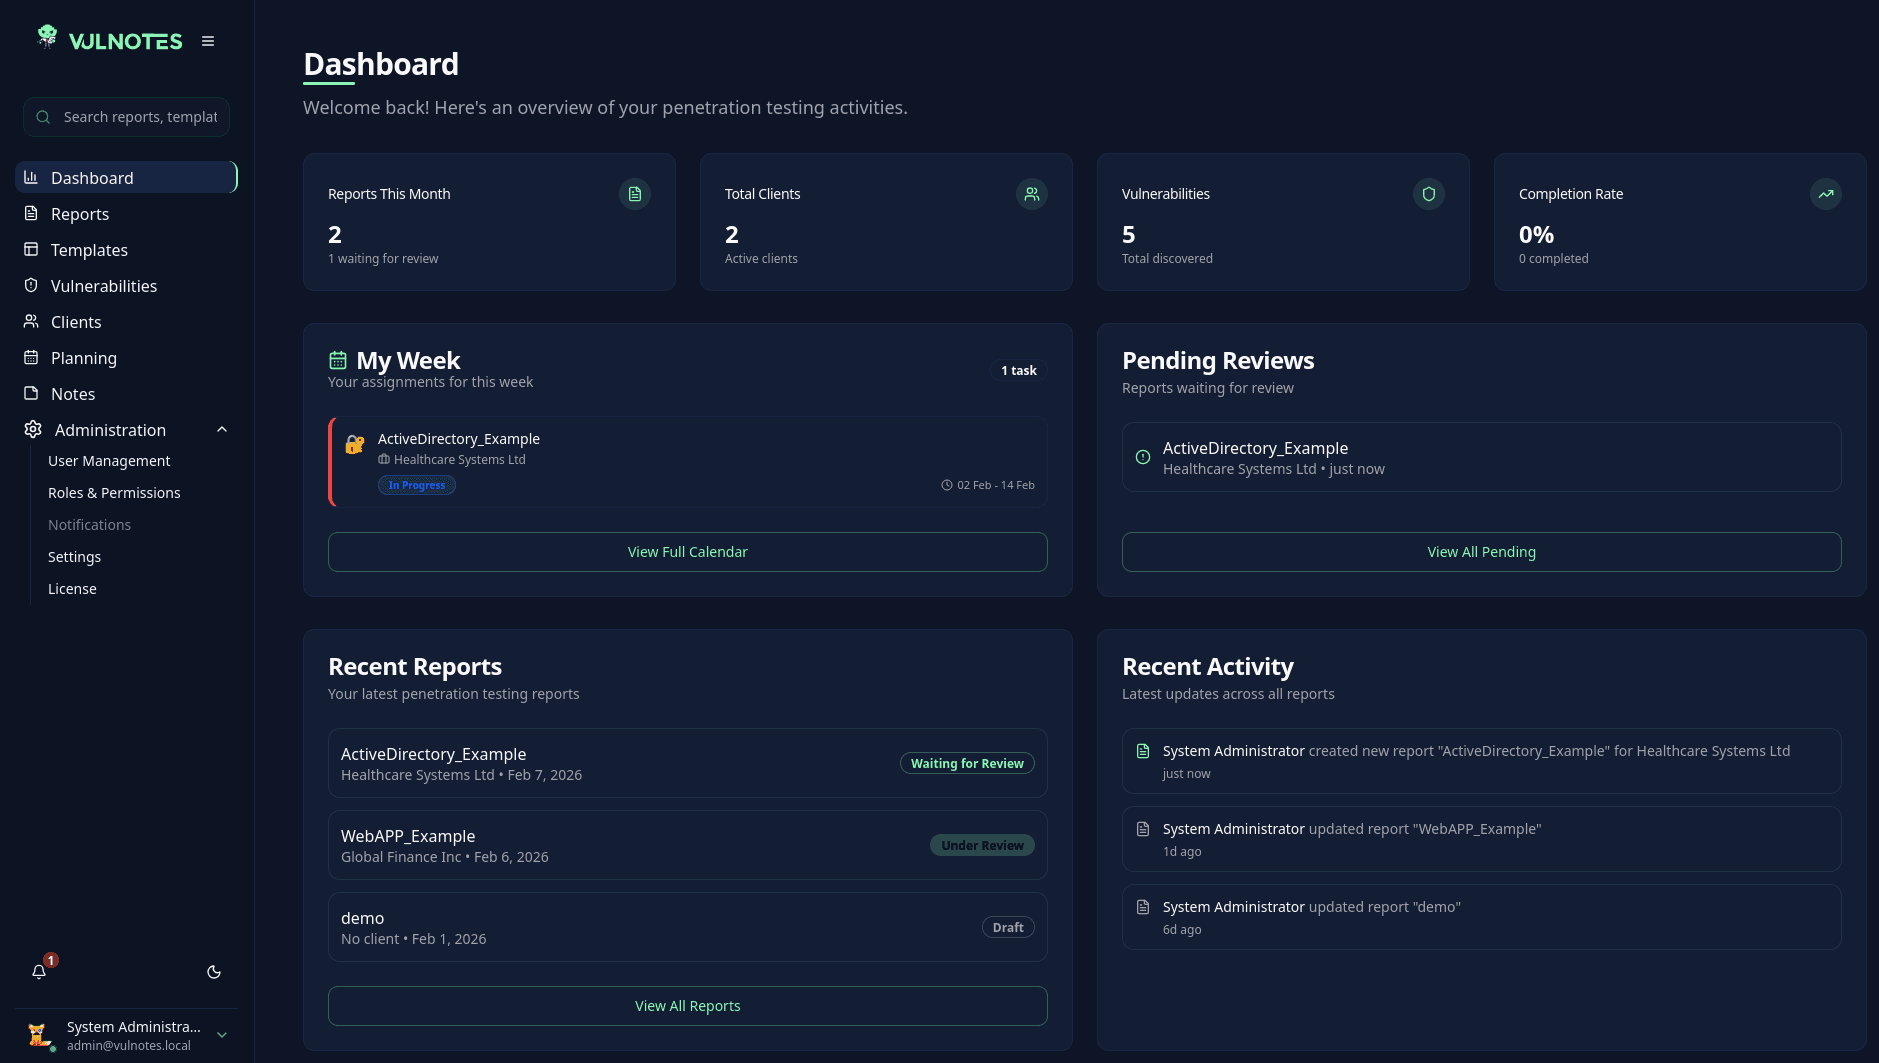Click the Notes document icon in sidebar
1879x1063 pixels.
click(x=31, y=393)
